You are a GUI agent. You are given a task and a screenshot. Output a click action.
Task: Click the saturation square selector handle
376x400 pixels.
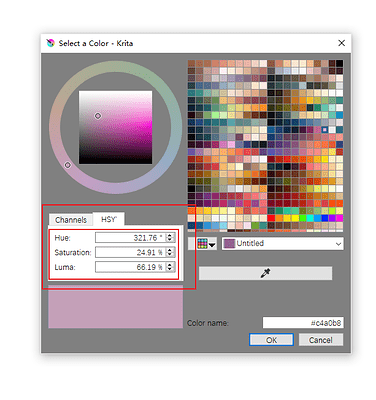pyautogui.click(x=98, y=116)
